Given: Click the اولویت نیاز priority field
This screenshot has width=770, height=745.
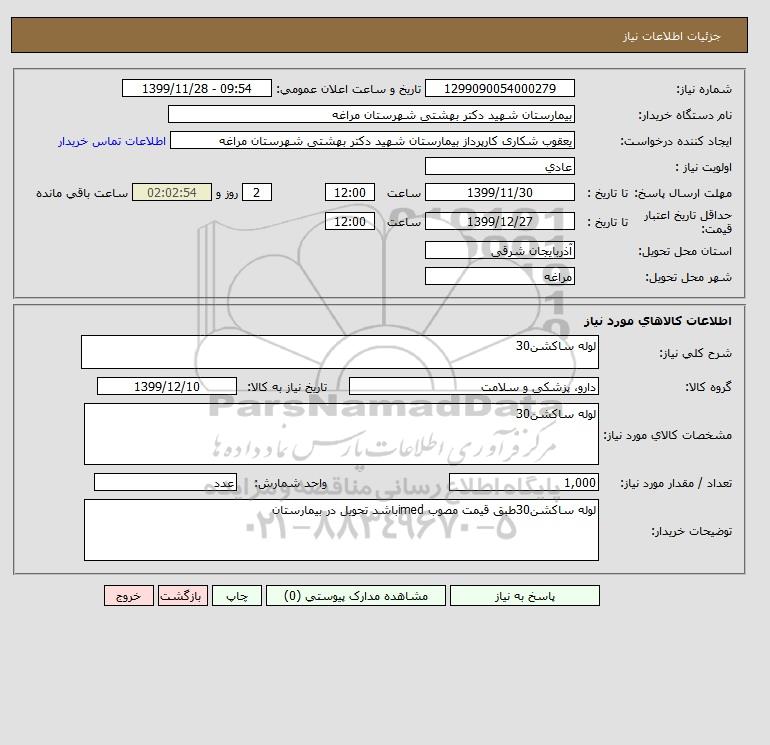Looking at the screenshot, I should 499,166.
